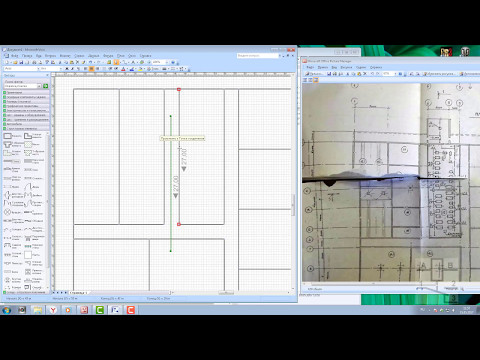Click green search arrow in Shapes panel

tap(45, 86)
